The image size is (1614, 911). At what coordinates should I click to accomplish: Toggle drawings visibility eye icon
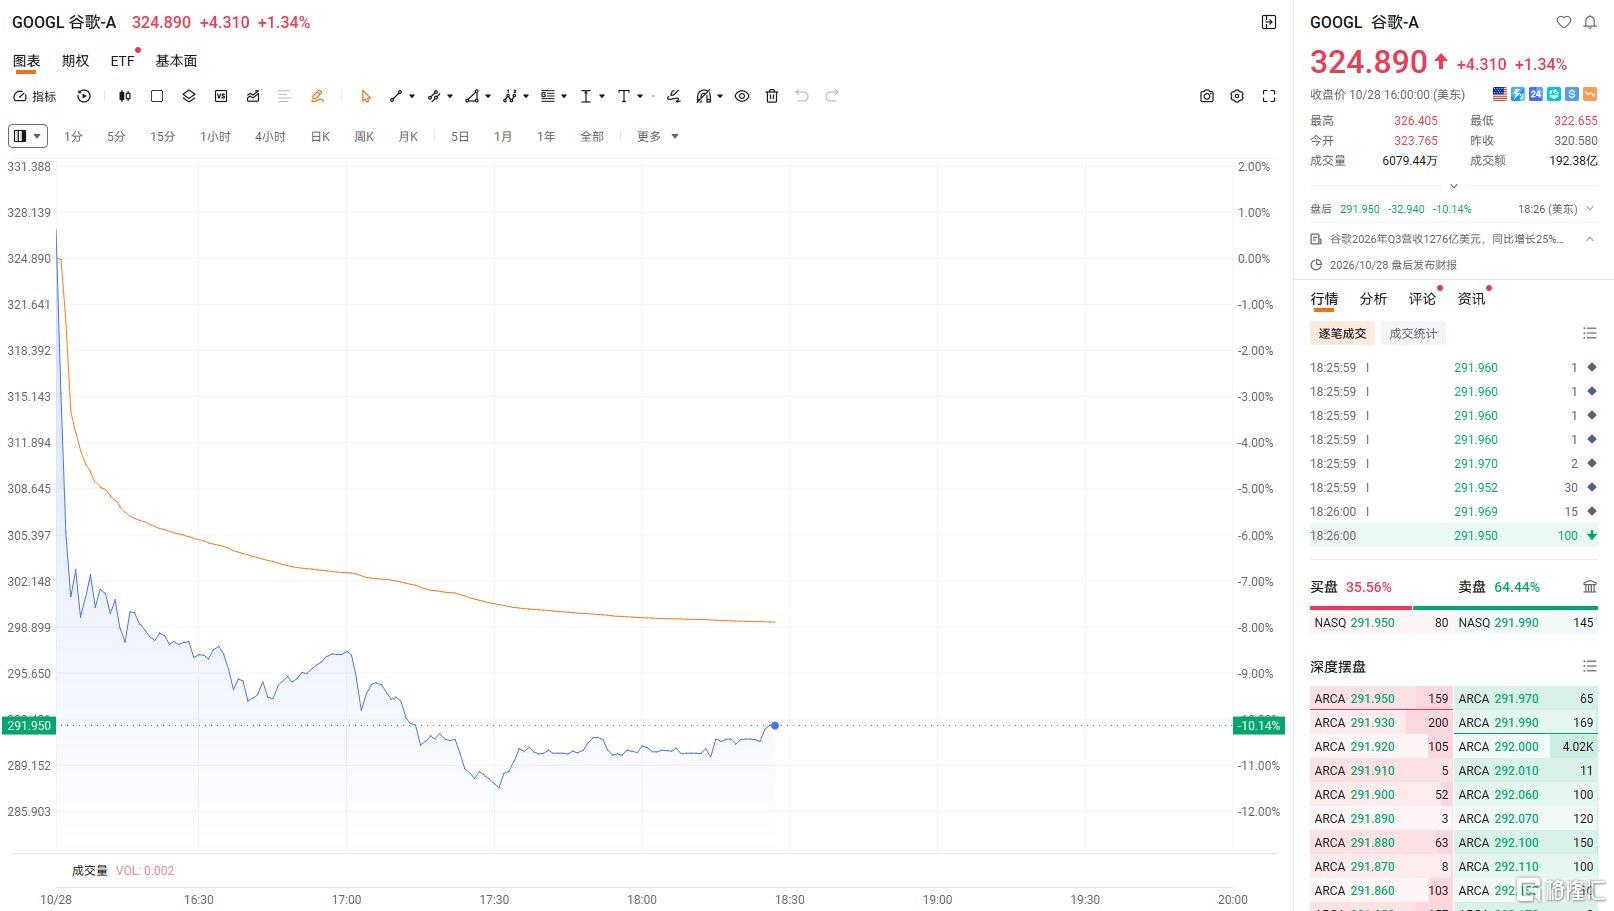point(742,96)
